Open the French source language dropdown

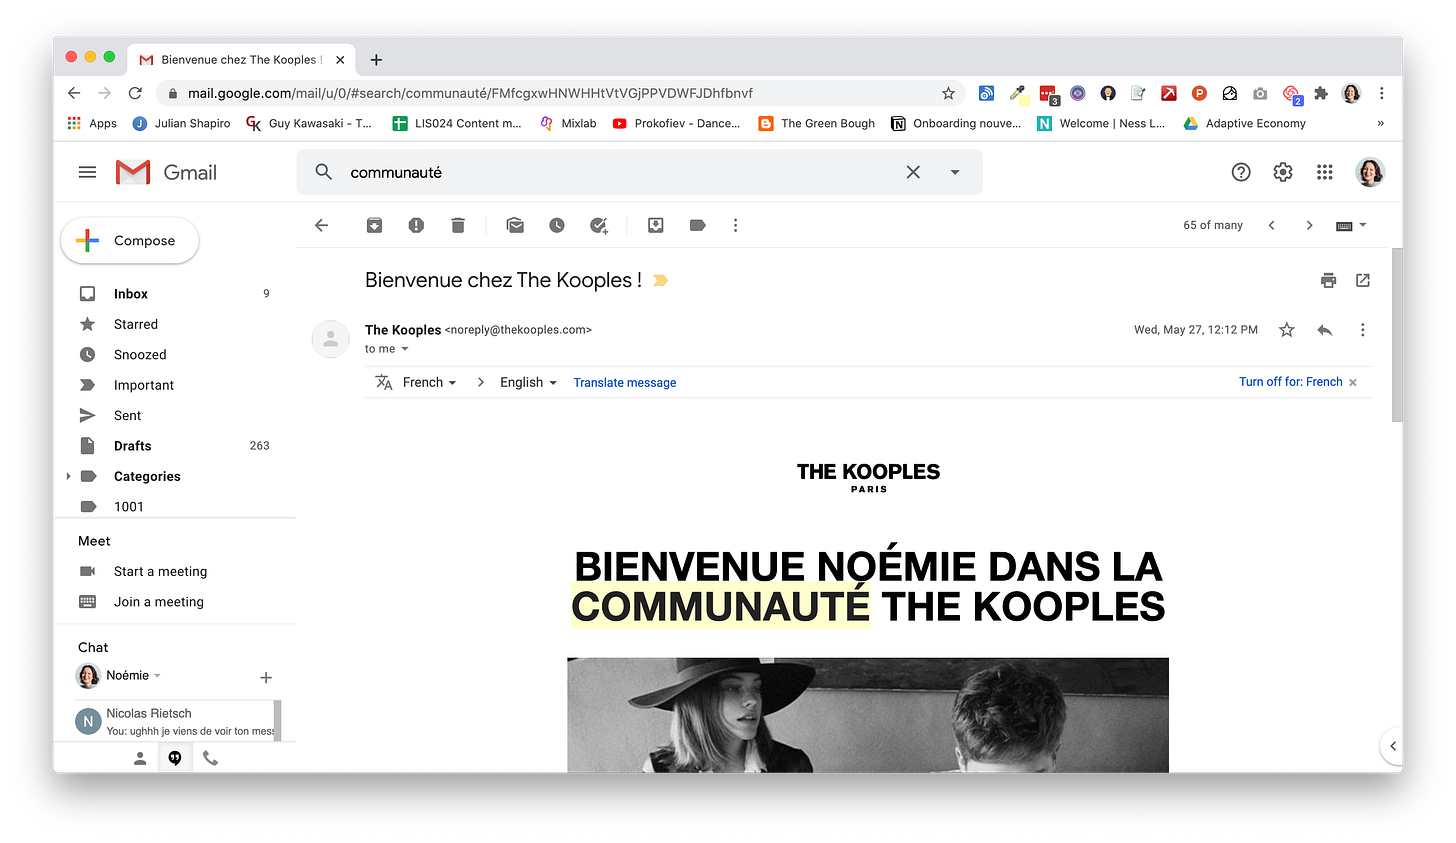pos(429,383)
